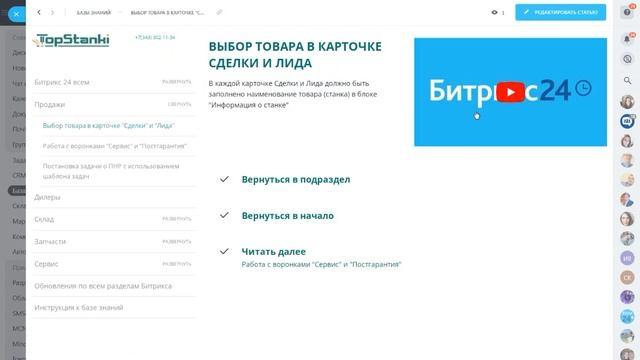This screenshot has height=360, width=640.
Task: Select the Склад section title
Action: [44, 219]
